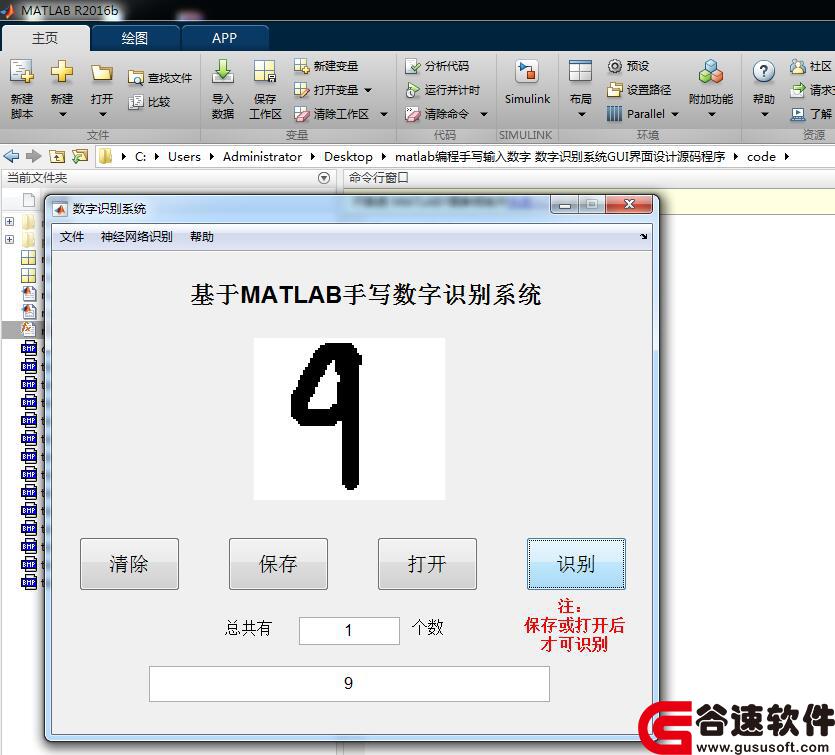
Task: Open the 神经网络识别 menu
Action: click(136, 237)
